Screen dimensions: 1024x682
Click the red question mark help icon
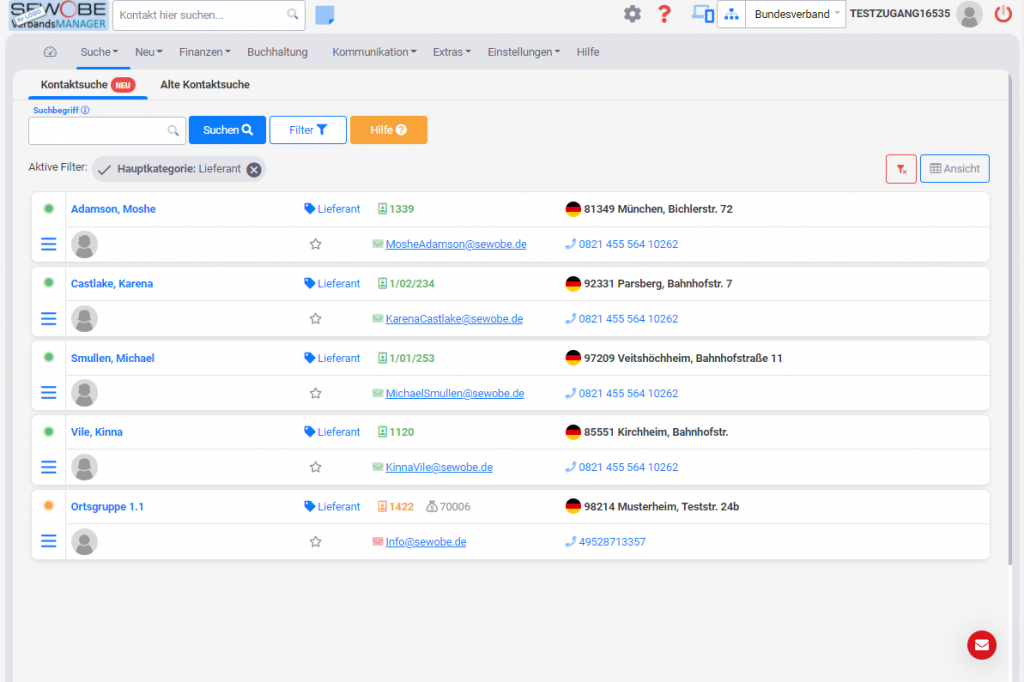664,14
